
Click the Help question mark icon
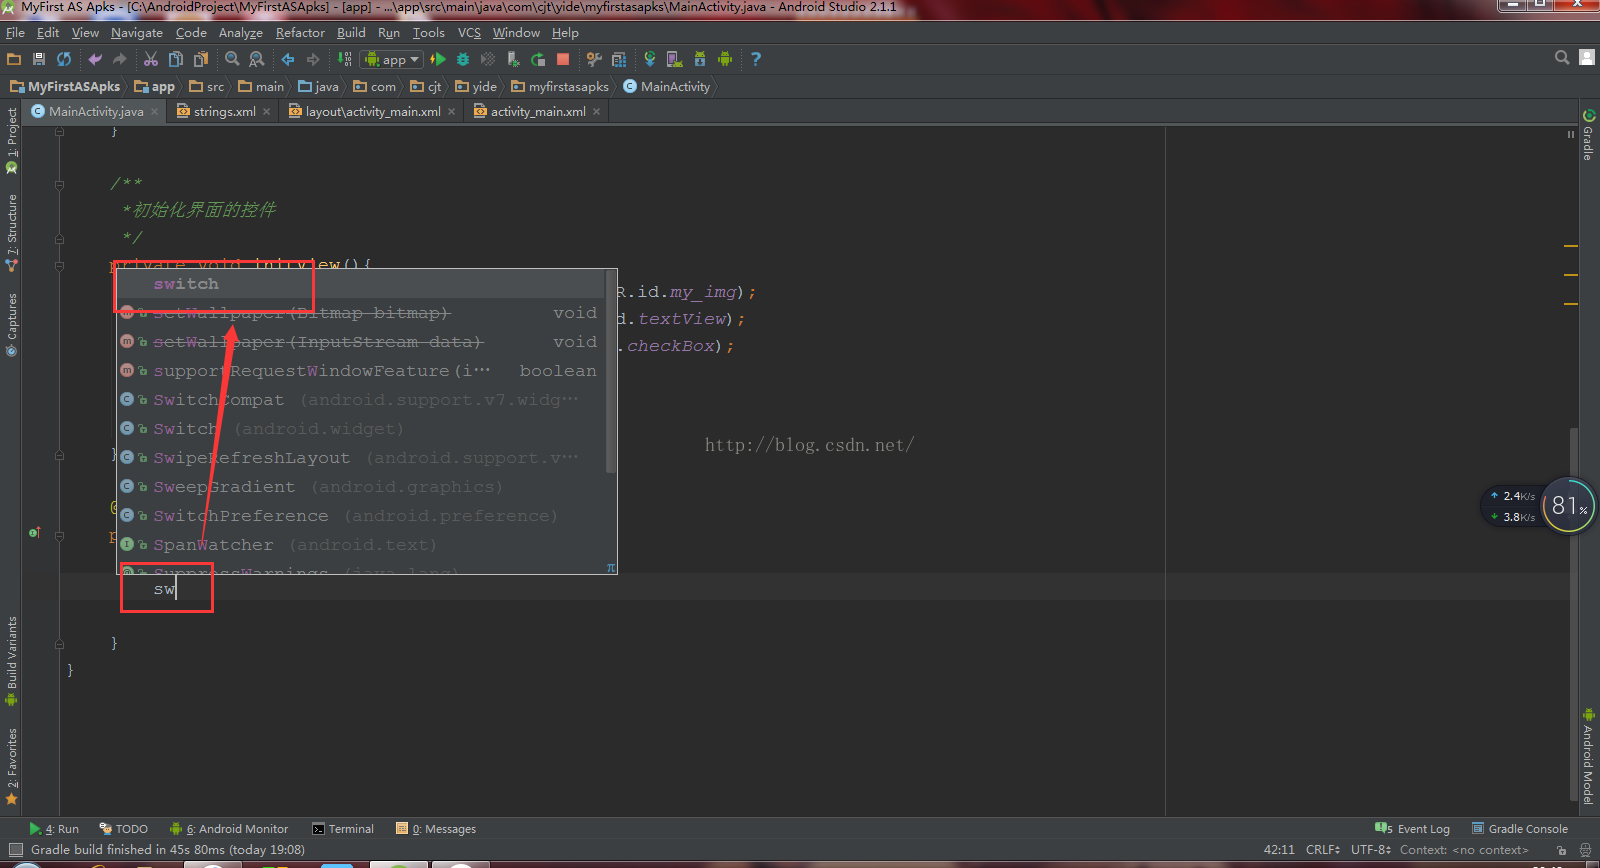[x=756, y=59]
